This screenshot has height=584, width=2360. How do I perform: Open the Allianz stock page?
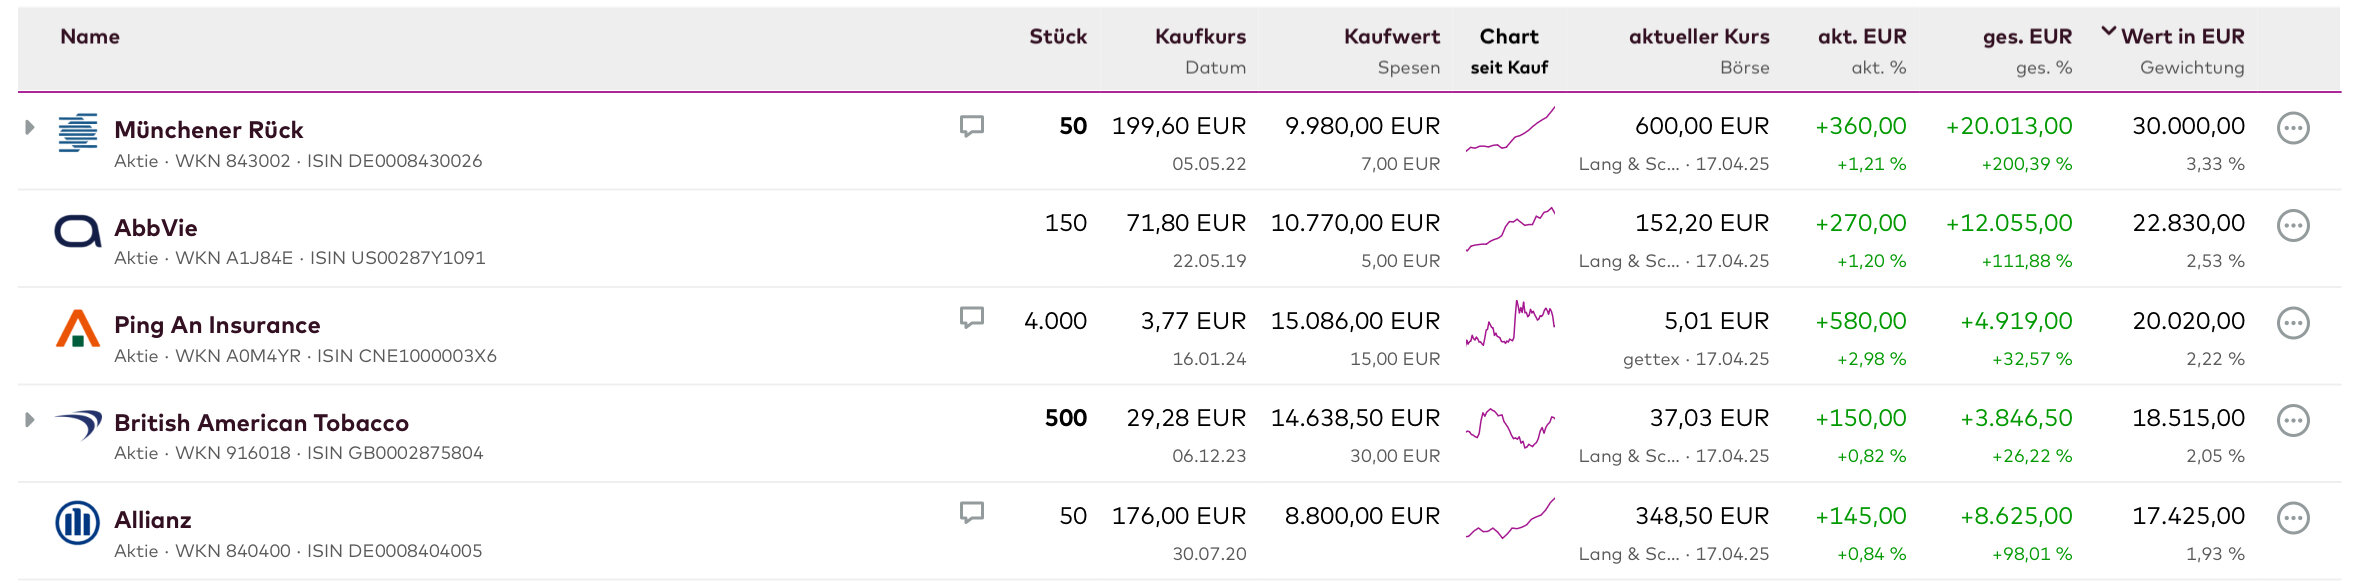153,520
